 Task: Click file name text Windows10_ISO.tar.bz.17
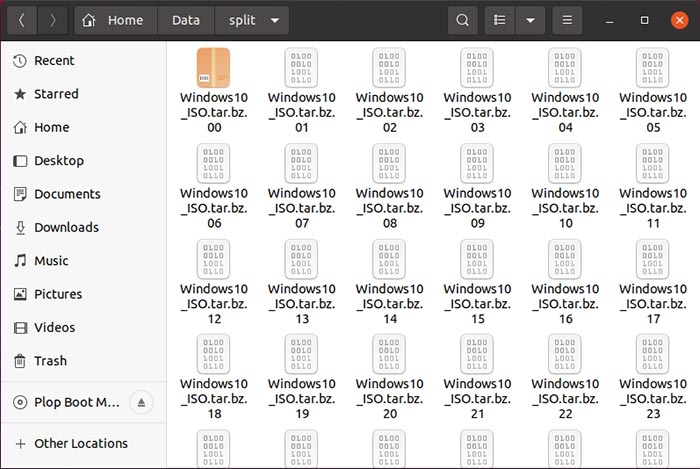(x=653, y=304)
